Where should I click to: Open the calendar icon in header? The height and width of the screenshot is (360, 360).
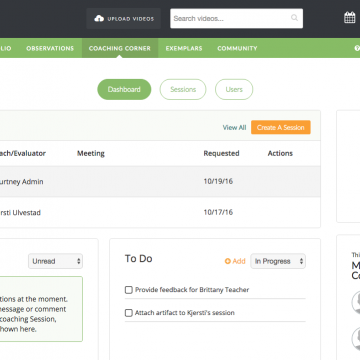[x=350, y=18]
